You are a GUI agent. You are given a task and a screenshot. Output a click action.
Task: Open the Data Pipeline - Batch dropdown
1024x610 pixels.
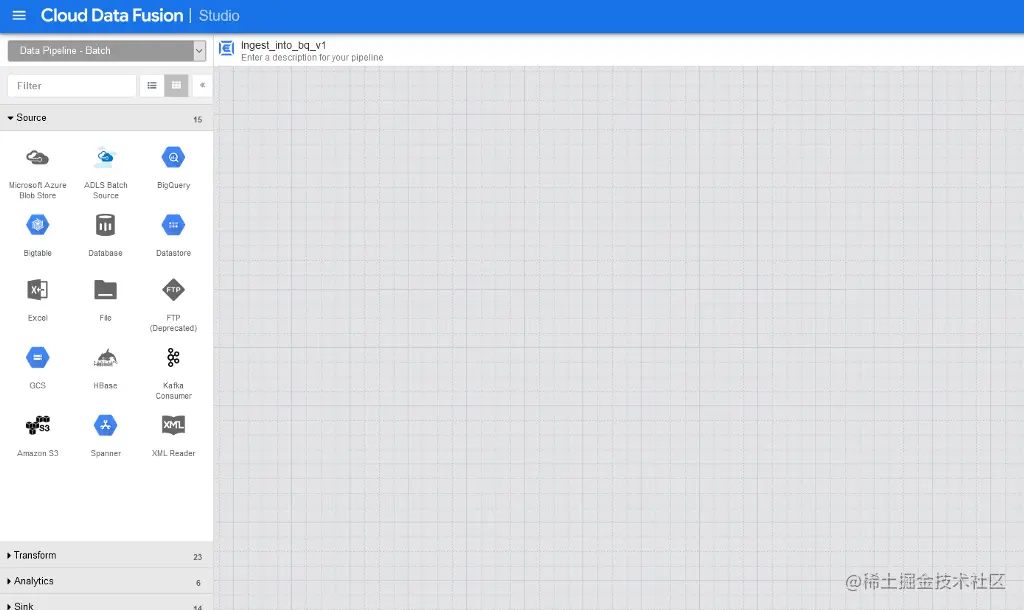pyautogui.click(x=106, y=50)
